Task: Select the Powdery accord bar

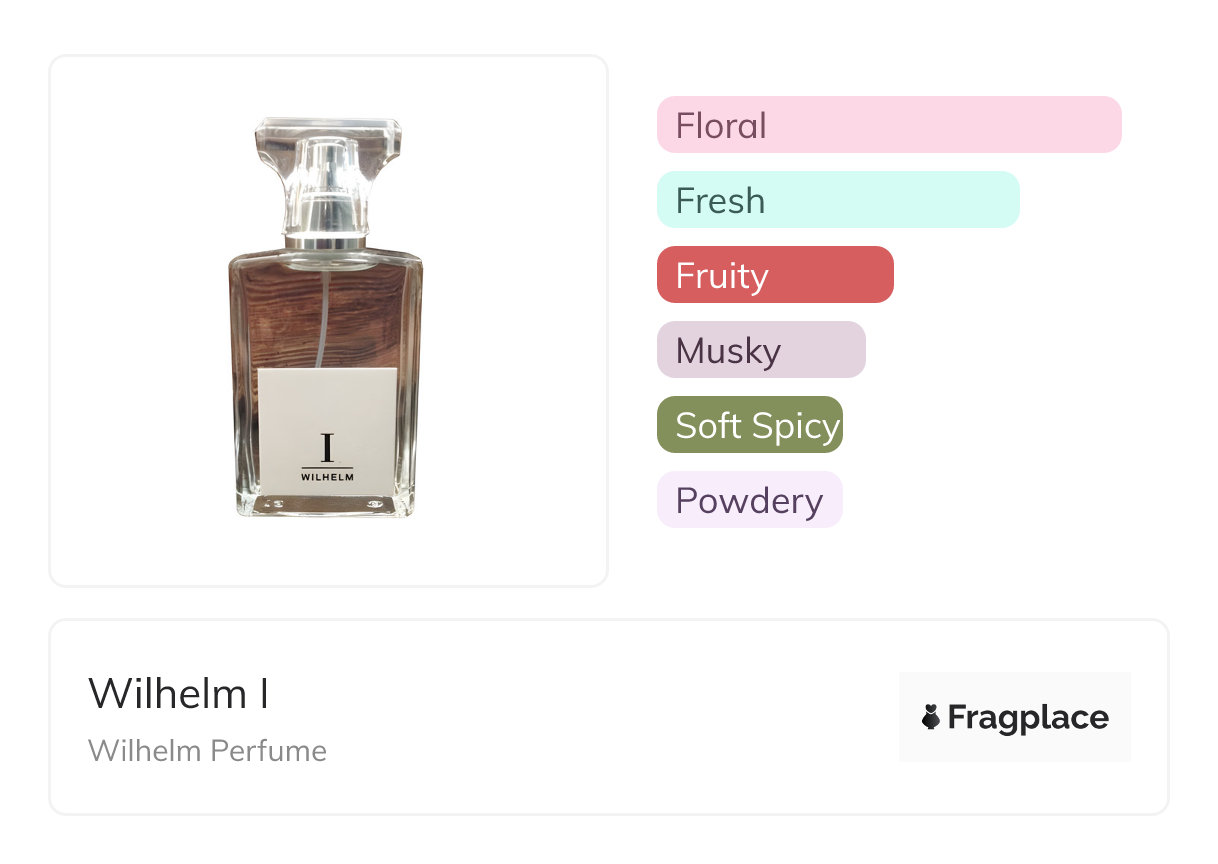Action: coord(750,500)
